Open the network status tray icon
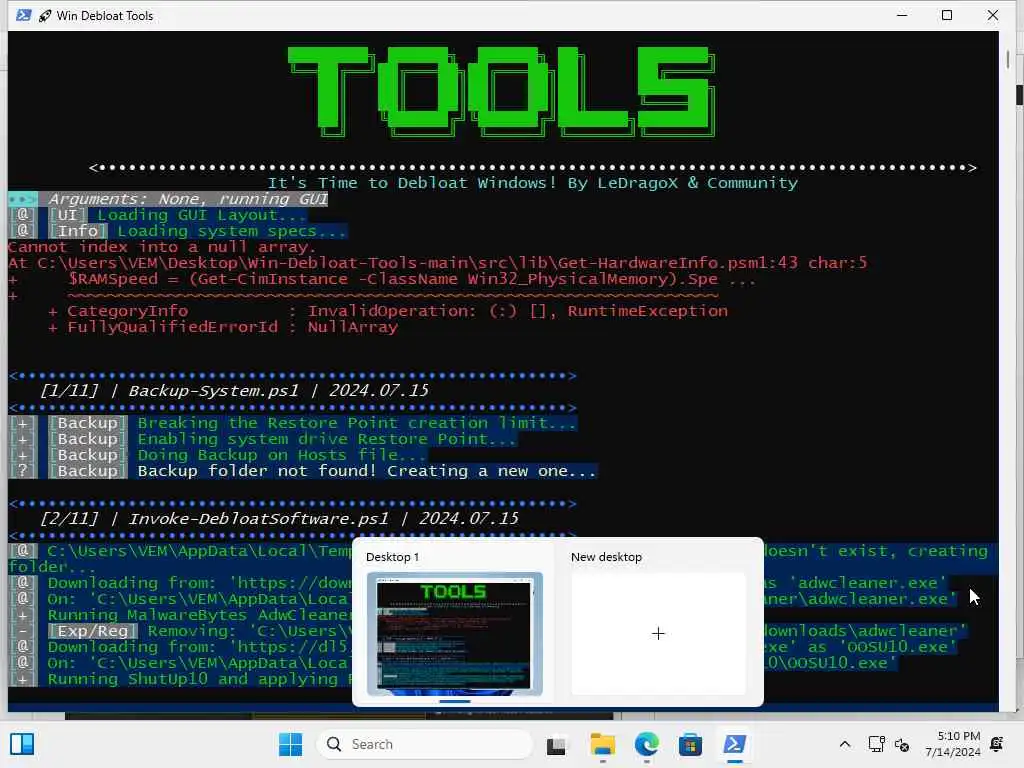The width and height of the screenshot is (1024, 768). point(876,744)
